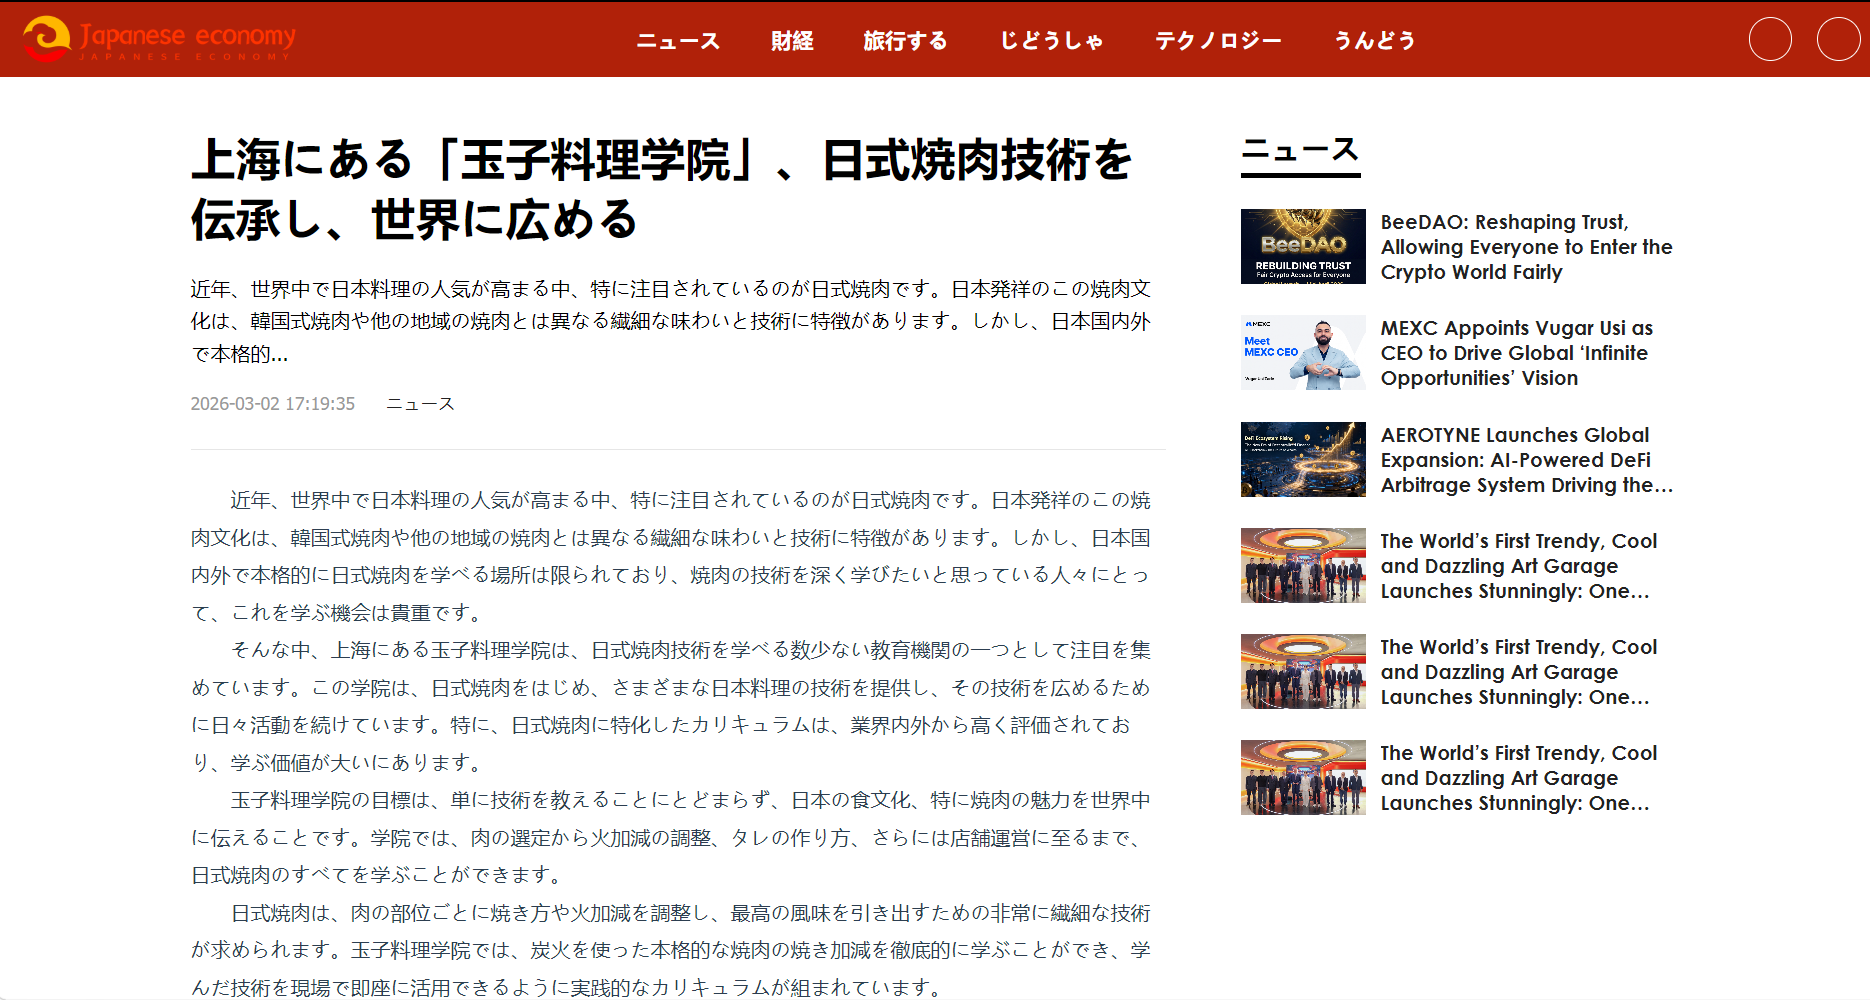Select 財経 in the top navigation
This screenshot has height=1000, width=1870.
coord(791,41)
